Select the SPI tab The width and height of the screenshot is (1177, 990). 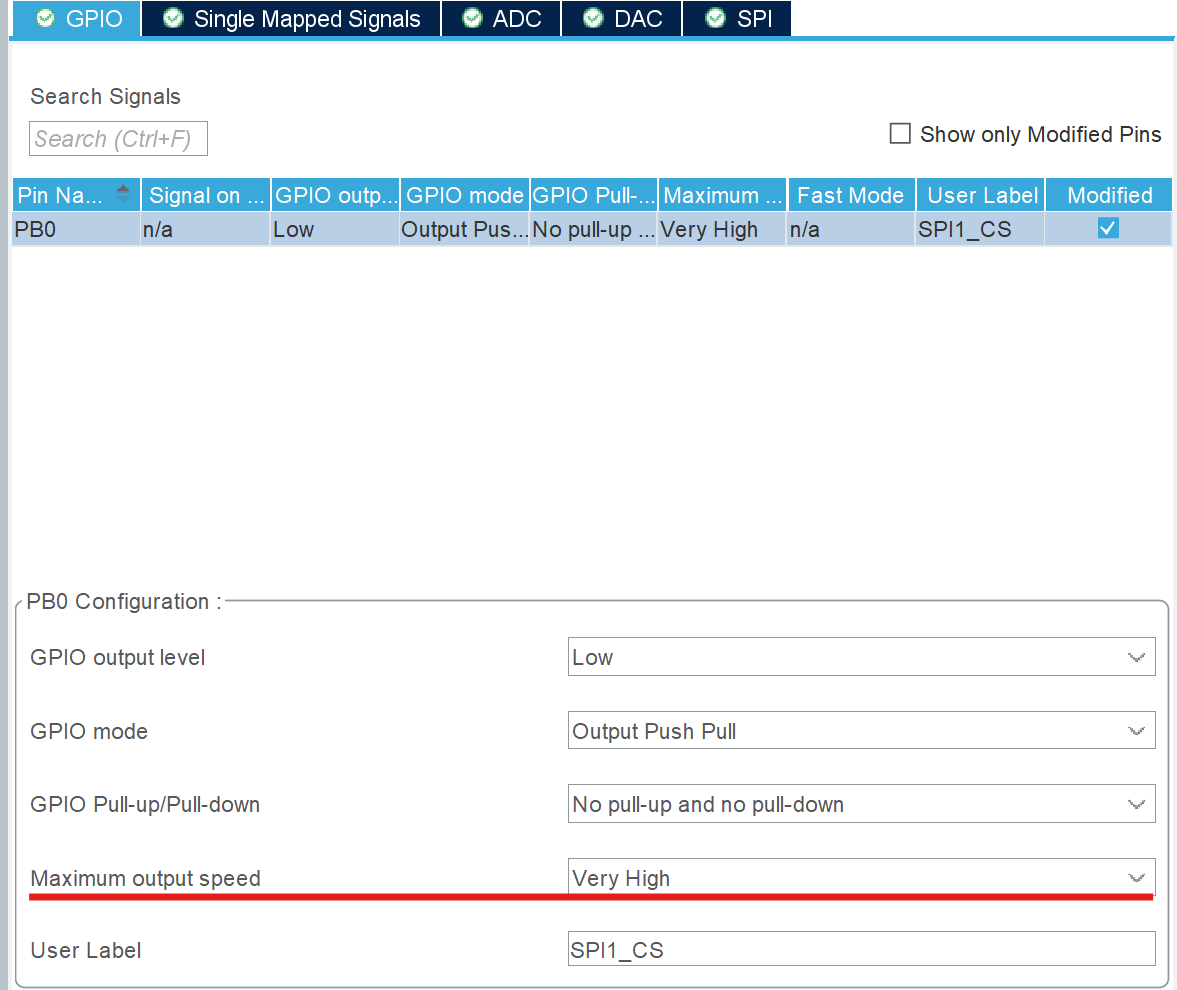[x=736, y=18]
